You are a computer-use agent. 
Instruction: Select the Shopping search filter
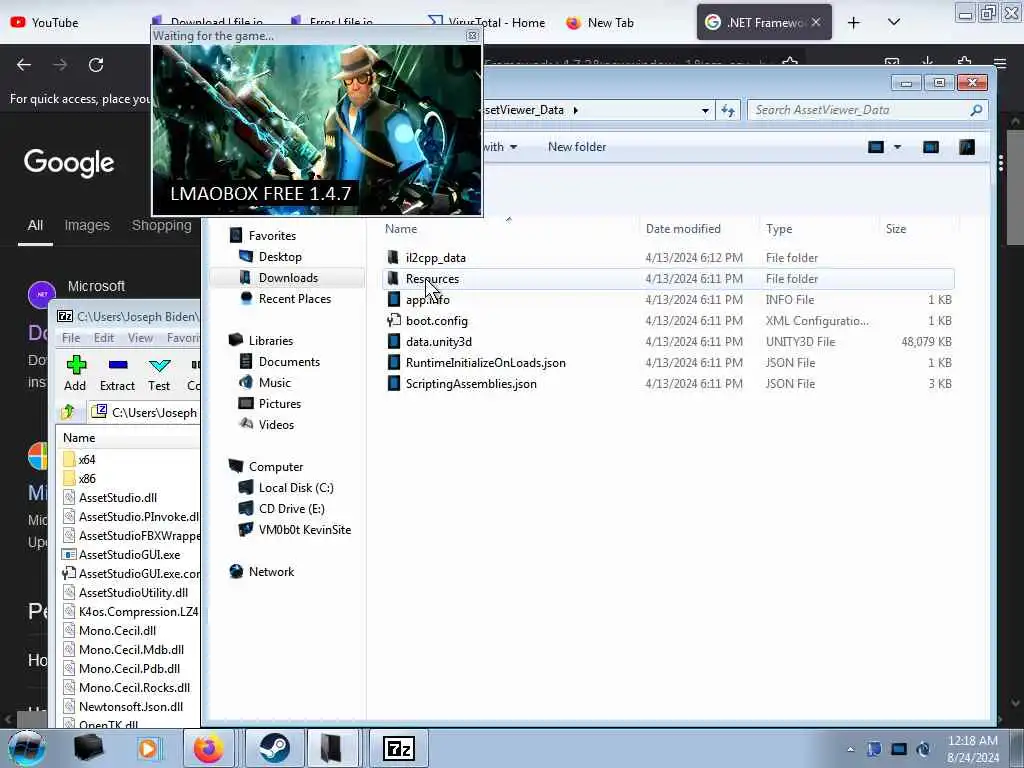tap(162, 225)
